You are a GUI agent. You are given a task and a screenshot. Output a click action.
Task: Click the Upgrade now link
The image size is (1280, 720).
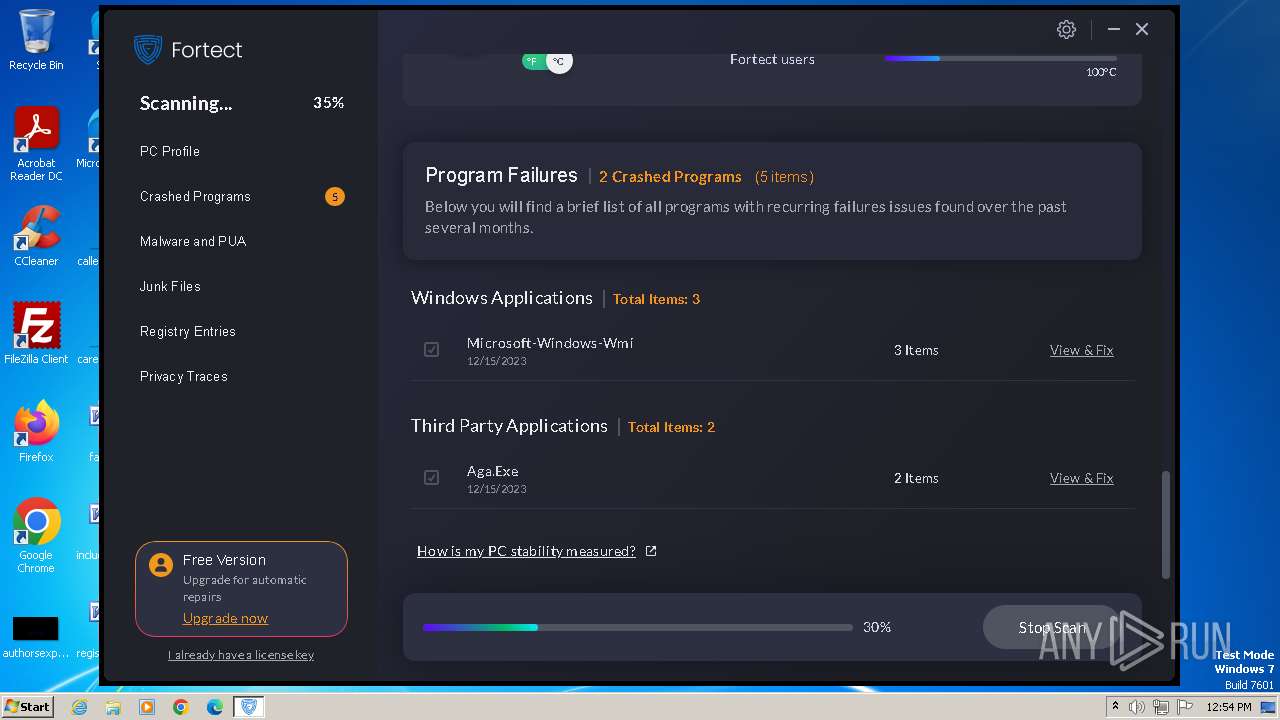(225, 618)
